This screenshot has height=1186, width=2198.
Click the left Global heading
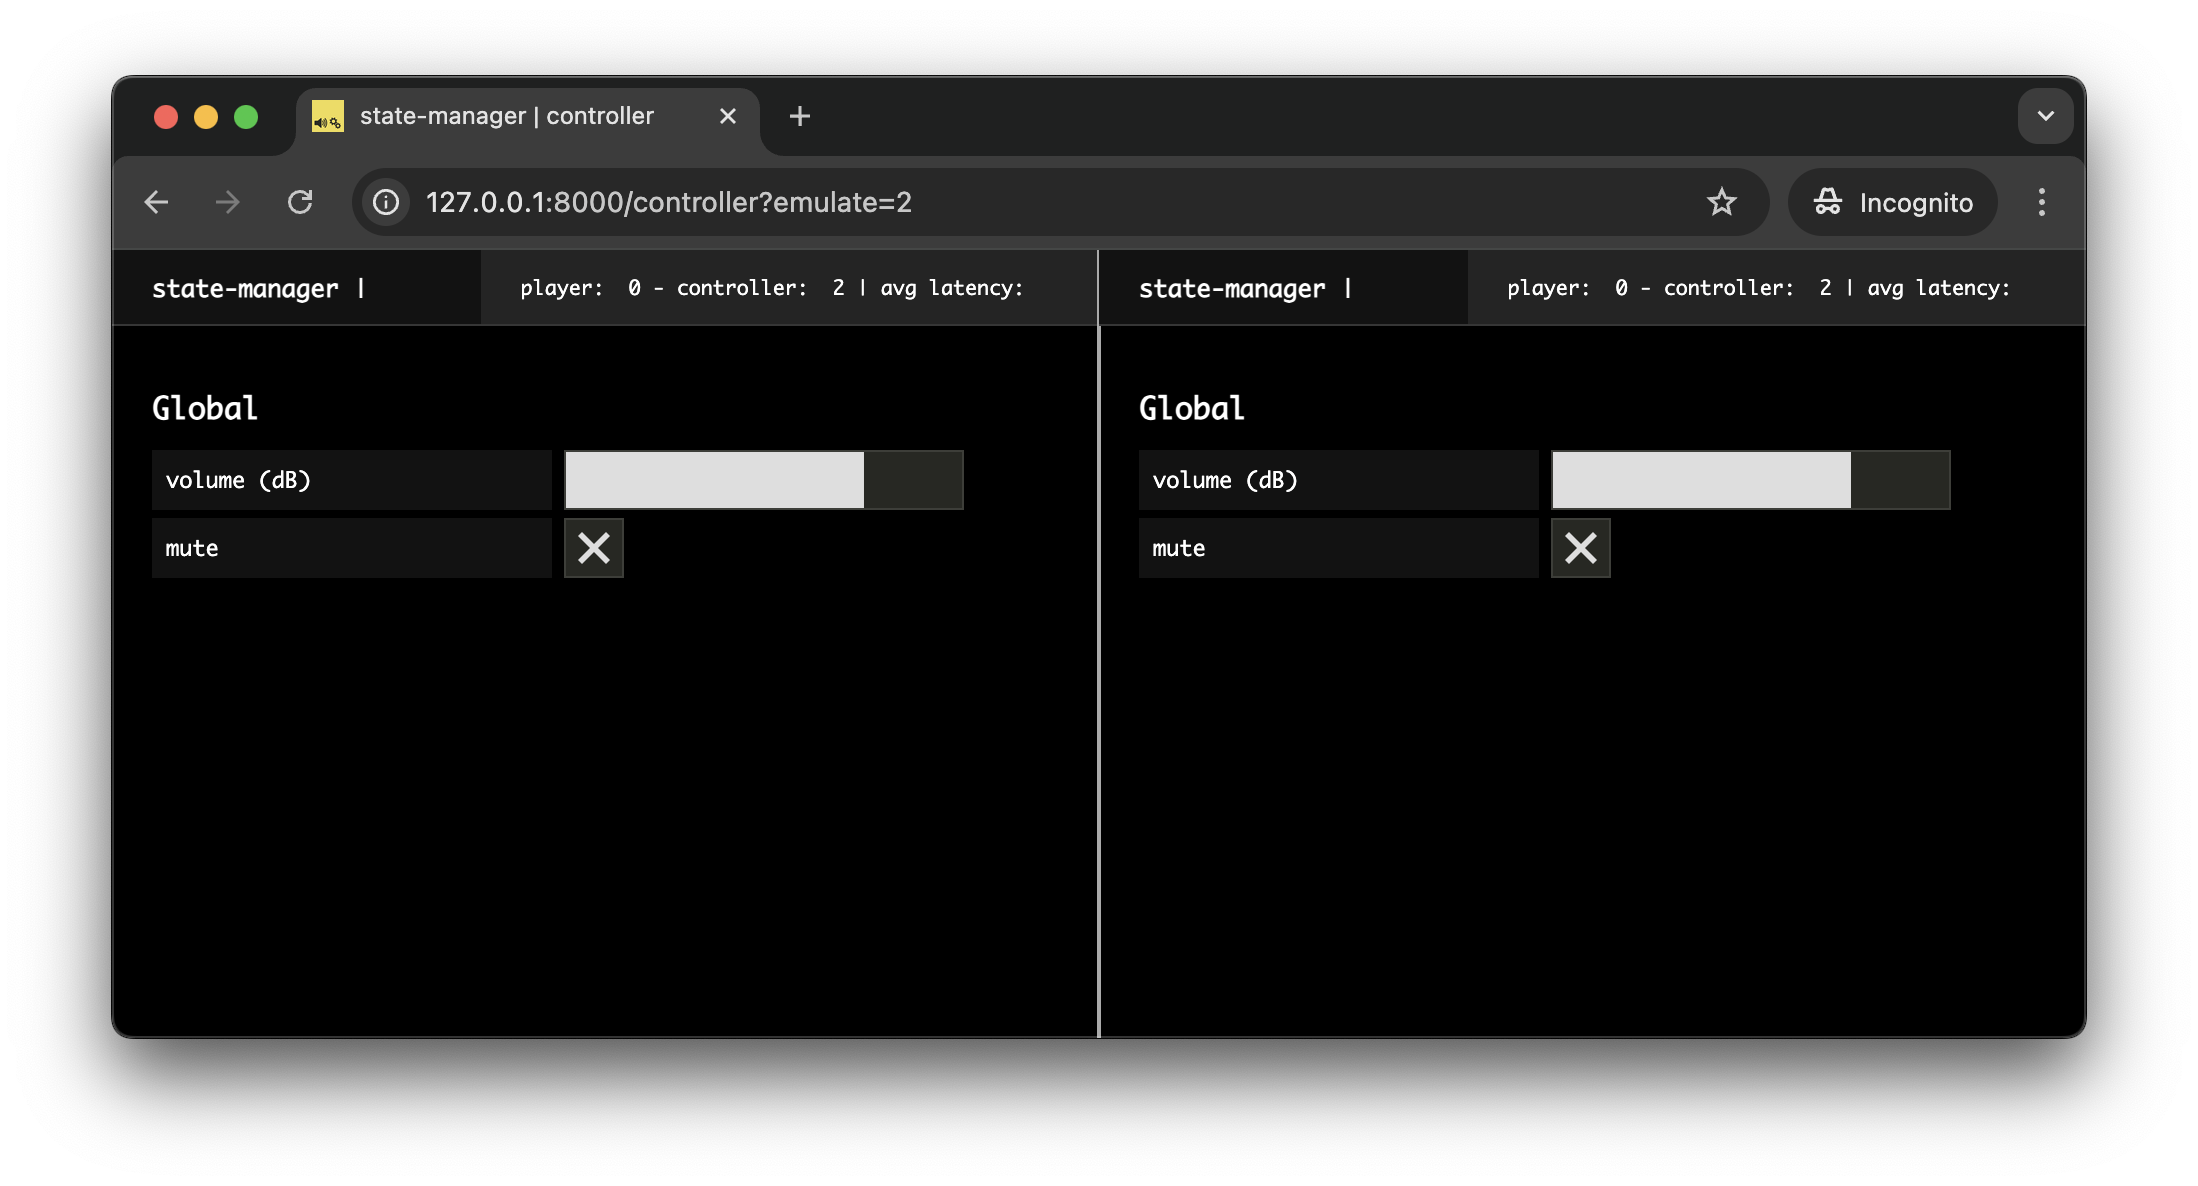click(205, 408)
